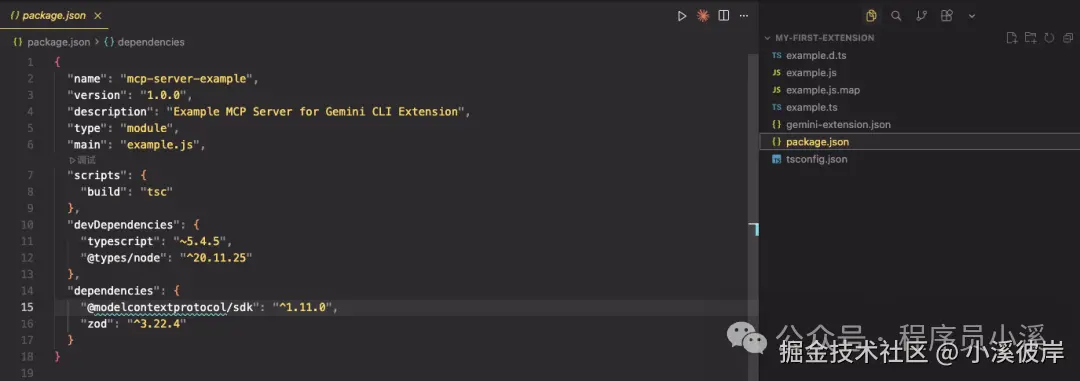Click the orange starburst Claude icon
Viewport: 1080px width, 381px height.
coord(703,16)
